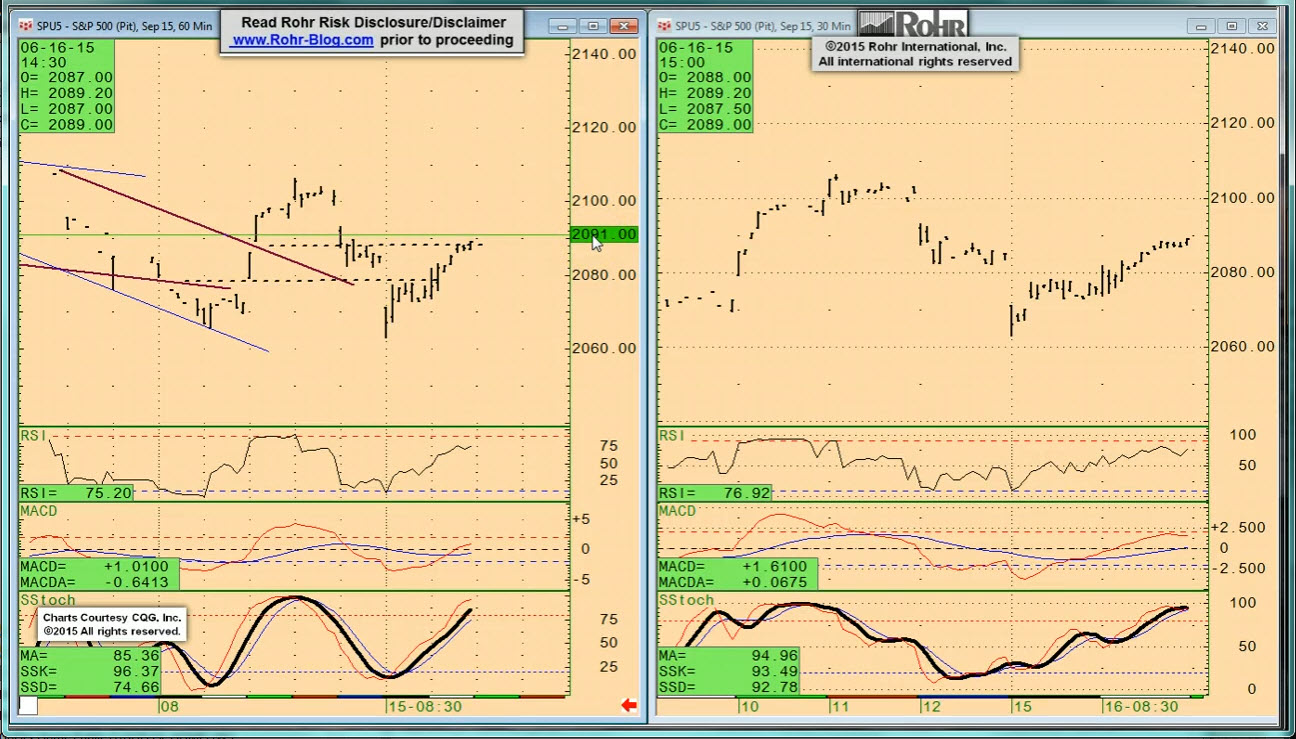Click the CQG icon in 30 Min chart title
Image resolution: width=1296 pixels, height=739 pixels.
click(664, 26)
